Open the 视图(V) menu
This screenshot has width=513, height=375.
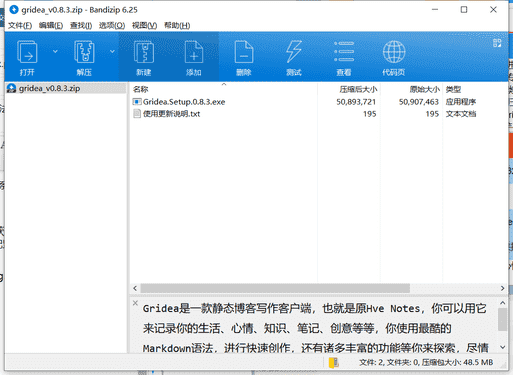(144, 25)
